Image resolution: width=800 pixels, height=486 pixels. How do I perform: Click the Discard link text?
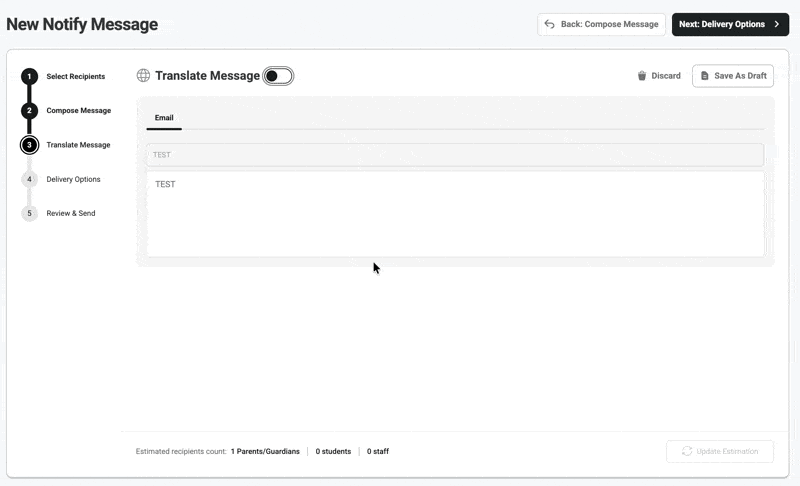point(666,75)
